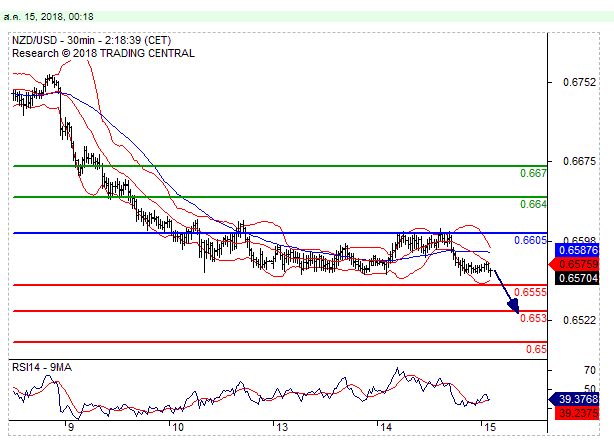Click the blue 0.65876 price tag
Viewport: 614px width, 448px height.
(577, 250)
